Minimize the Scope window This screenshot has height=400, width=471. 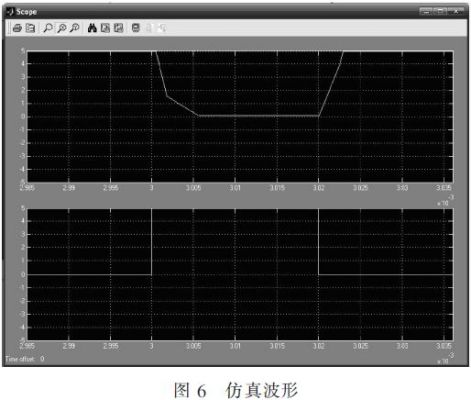(x=426, y=11)
